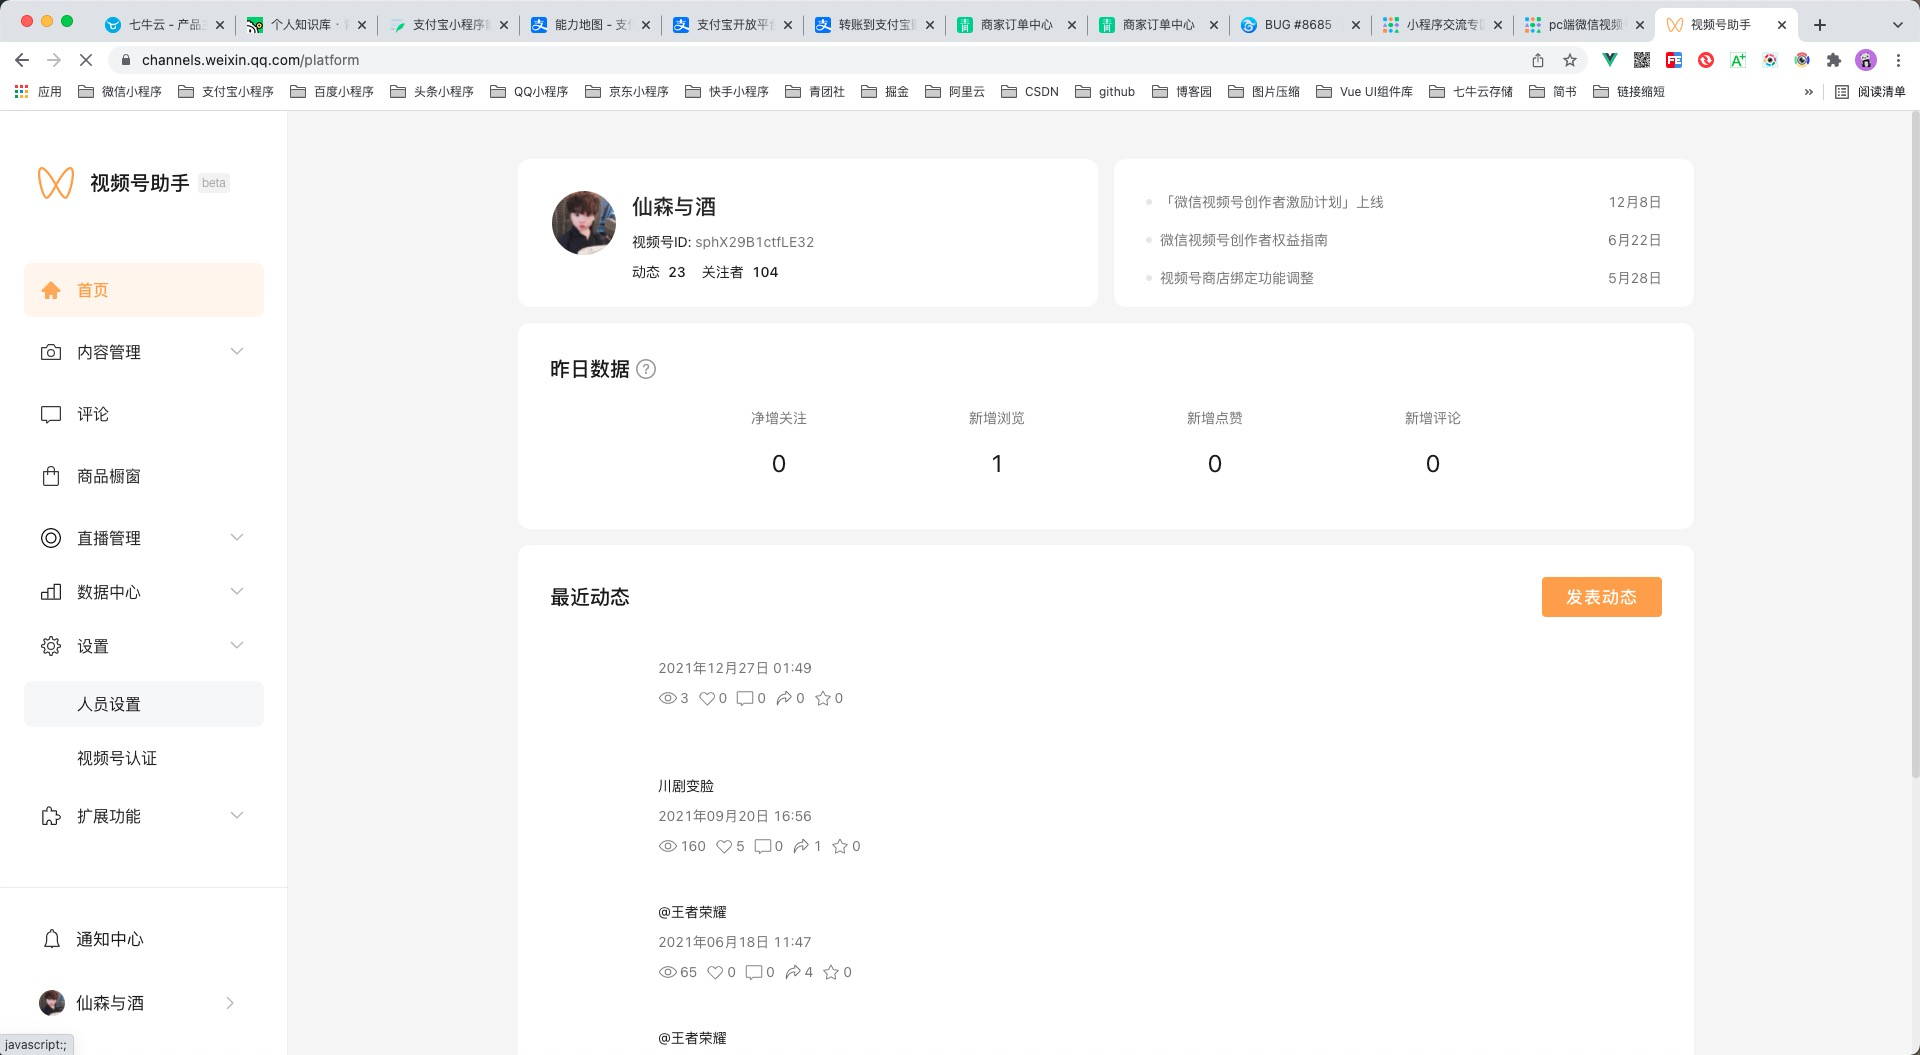Click the page vertical scrollbar
The height and width of the screenshot is (1055, 1920).
pos(1915,444)
